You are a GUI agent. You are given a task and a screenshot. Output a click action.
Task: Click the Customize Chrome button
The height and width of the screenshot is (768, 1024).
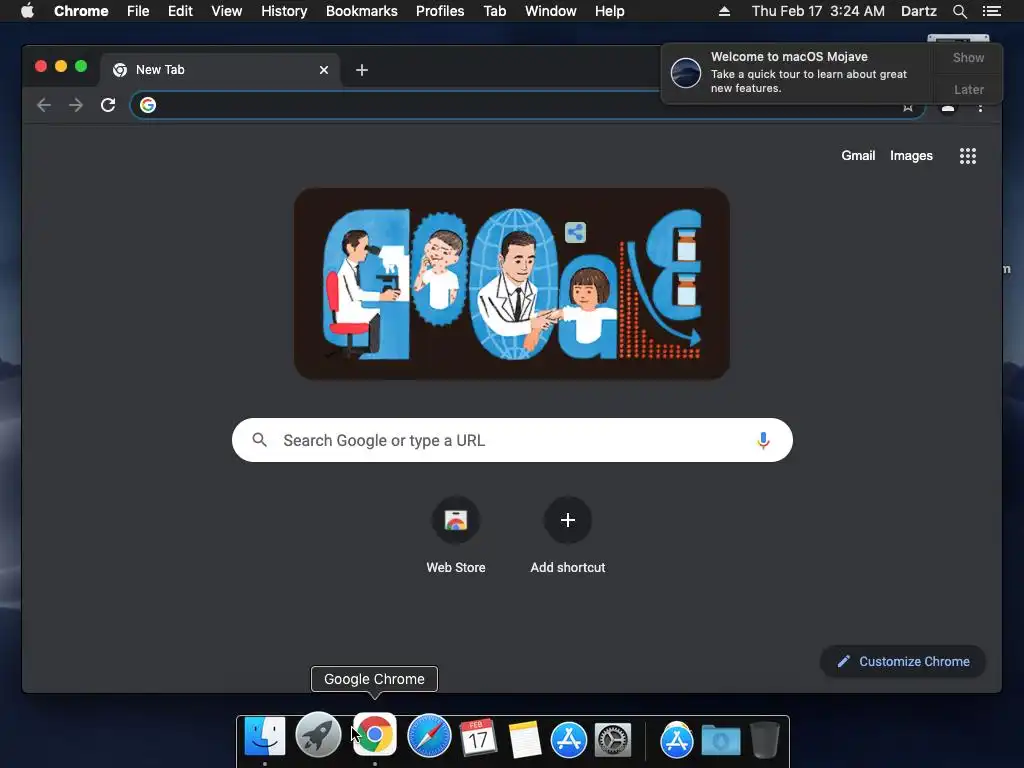[903, 662]
